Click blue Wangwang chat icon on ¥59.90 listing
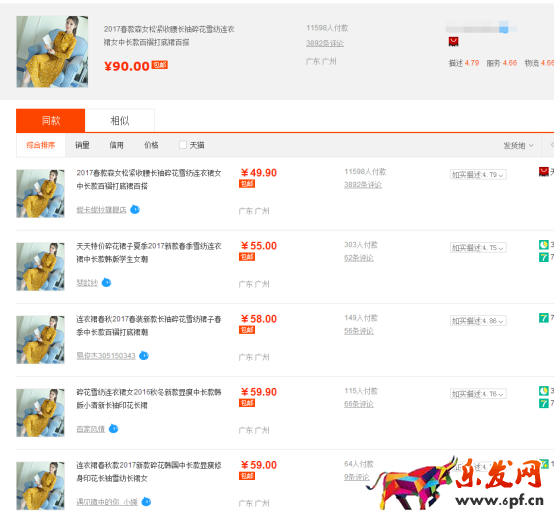Viewport: 554px width, 521px height. click(113, 428)
